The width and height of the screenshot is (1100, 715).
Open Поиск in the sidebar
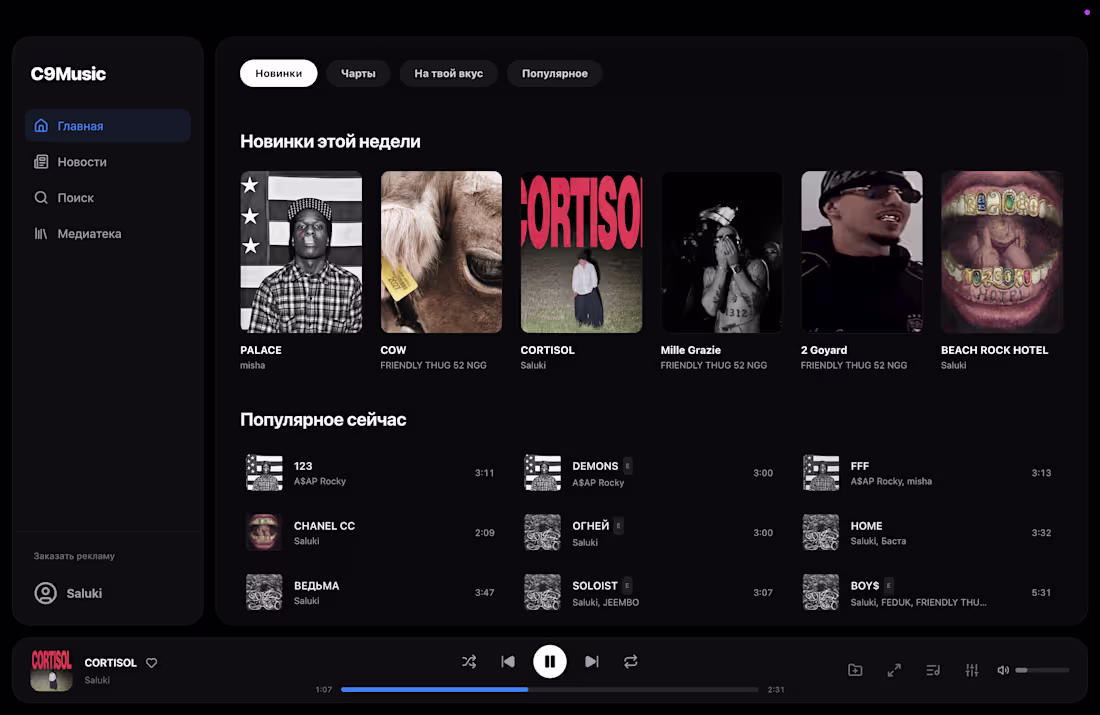click(107, 197)
